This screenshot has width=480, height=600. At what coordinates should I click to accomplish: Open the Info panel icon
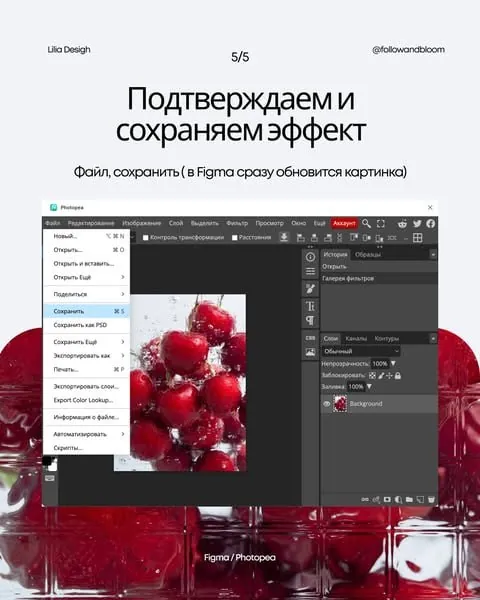pyautogui.click(x=310, y=257)
